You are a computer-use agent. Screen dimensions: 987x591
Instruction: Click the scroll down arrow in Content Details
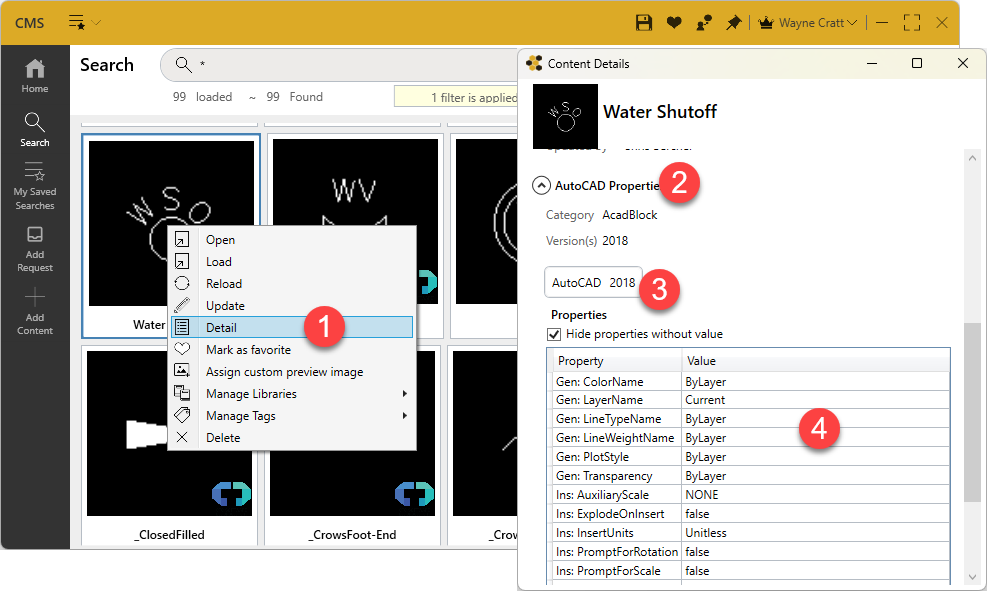point(973,577)
